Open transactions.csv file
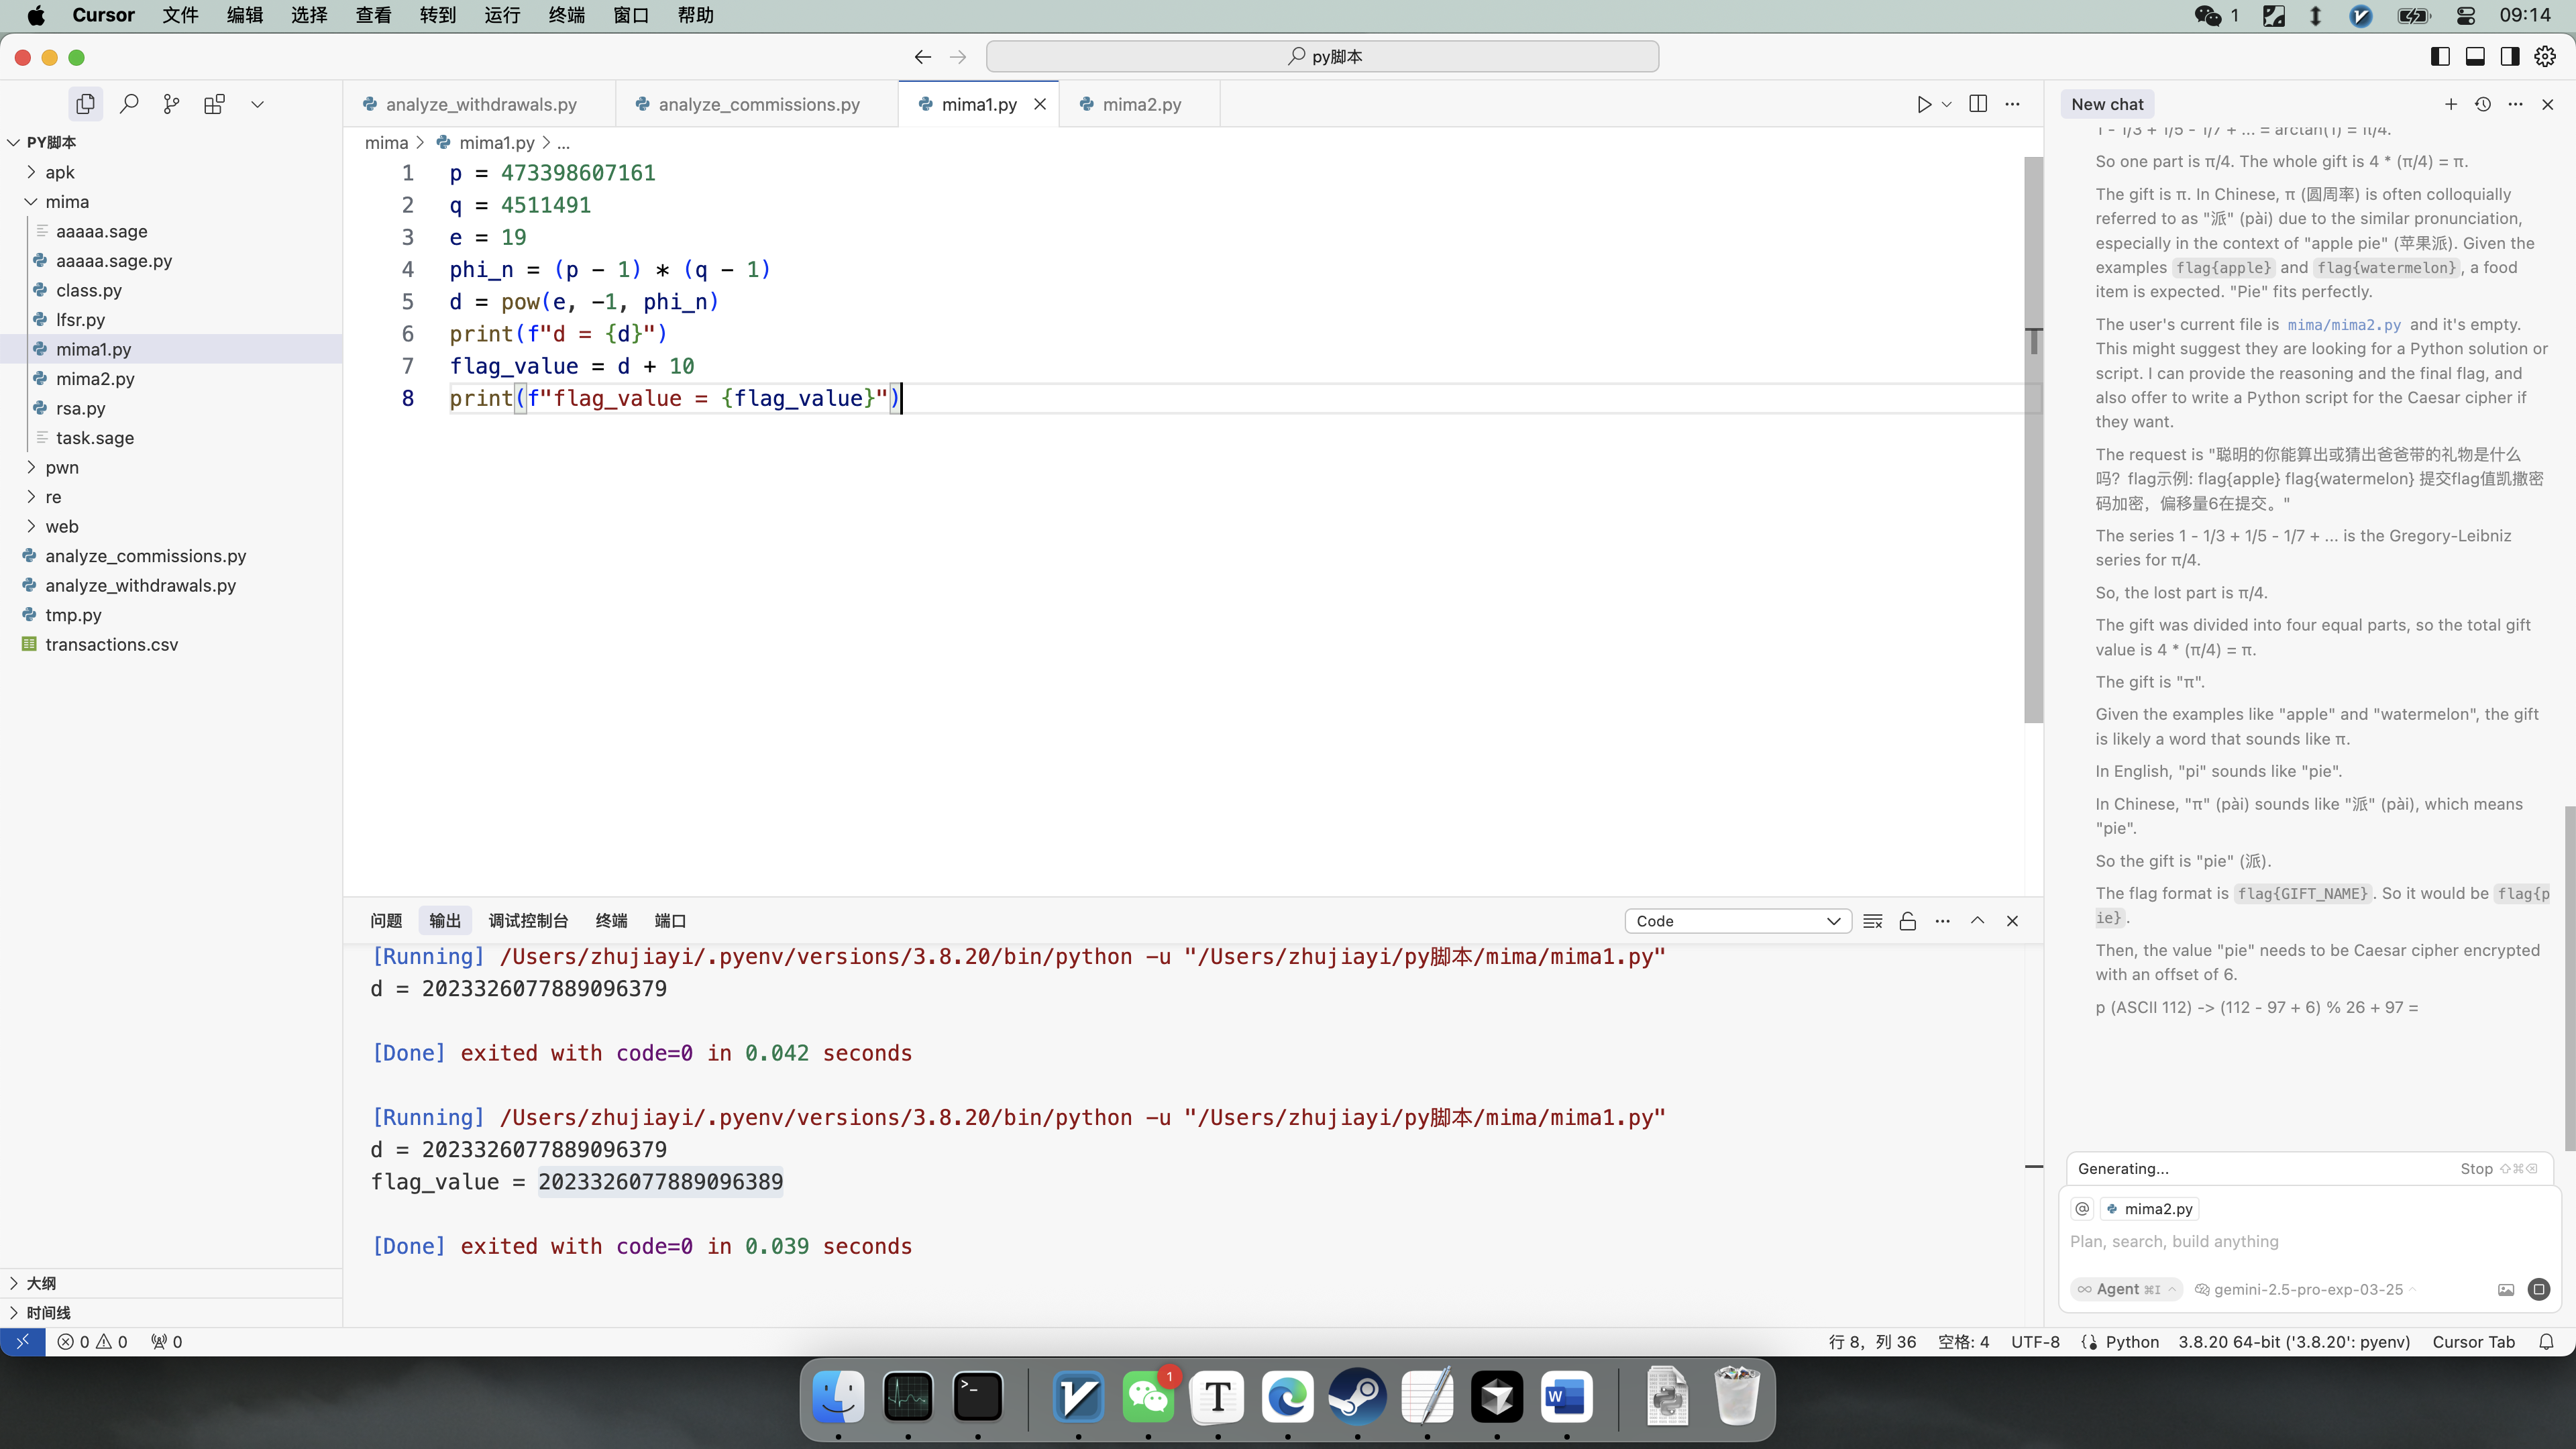The image size is (2576, 1449). coord(111,644)
